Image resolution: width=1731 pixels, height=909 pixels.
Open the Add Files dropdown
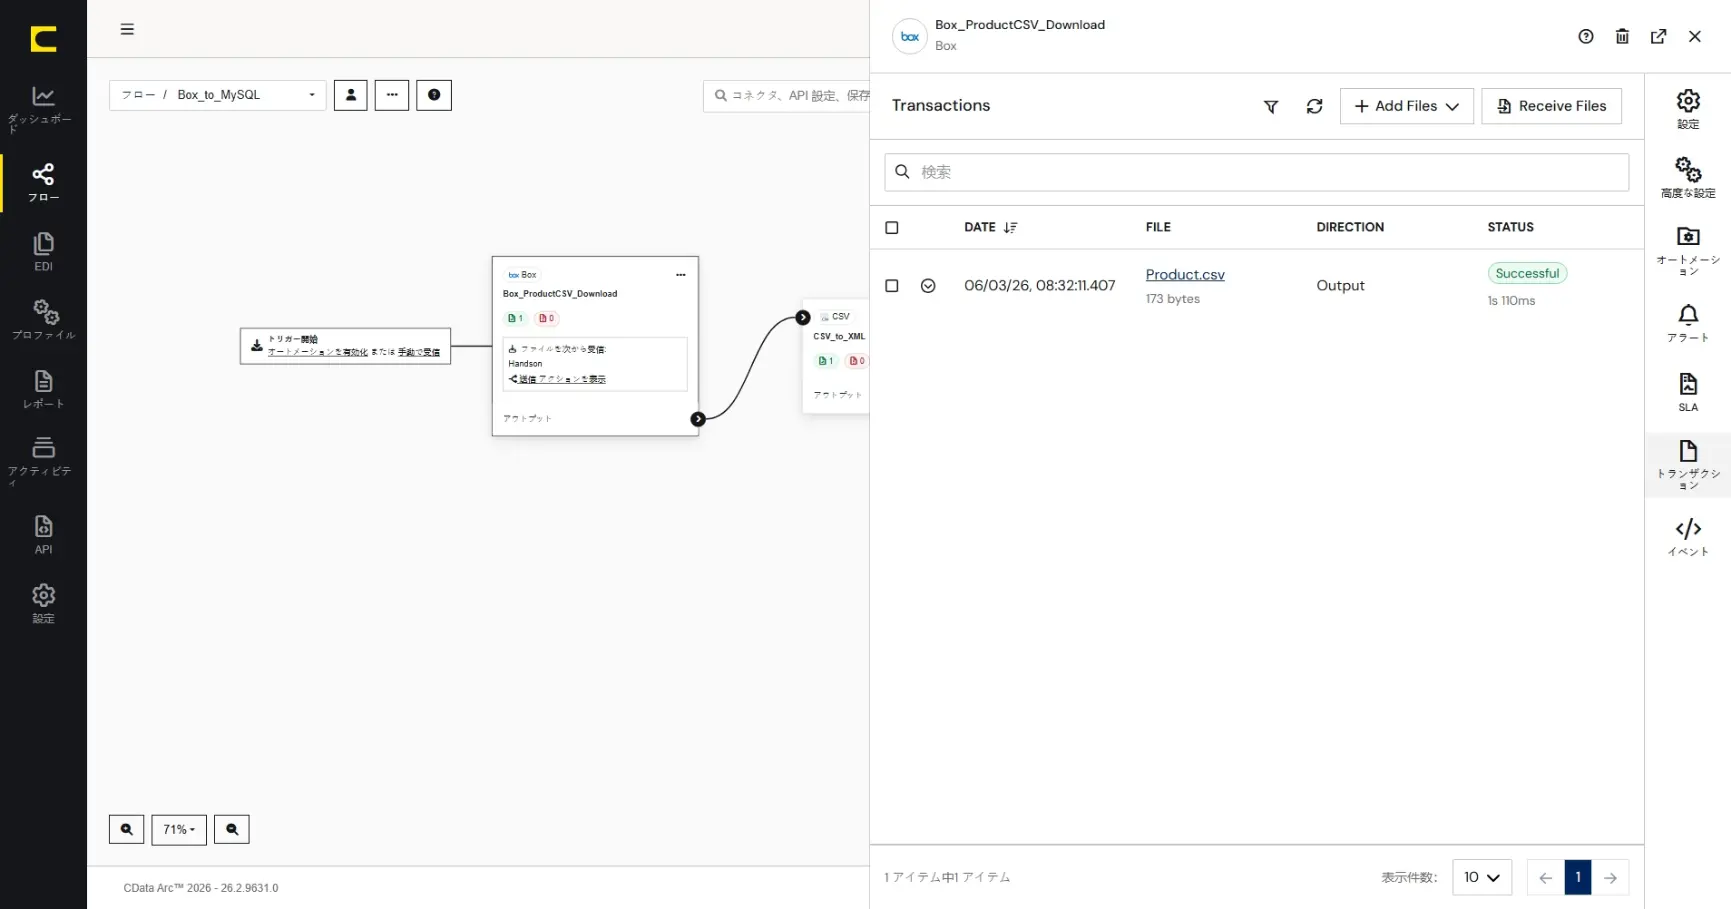tap(1406, 106)
